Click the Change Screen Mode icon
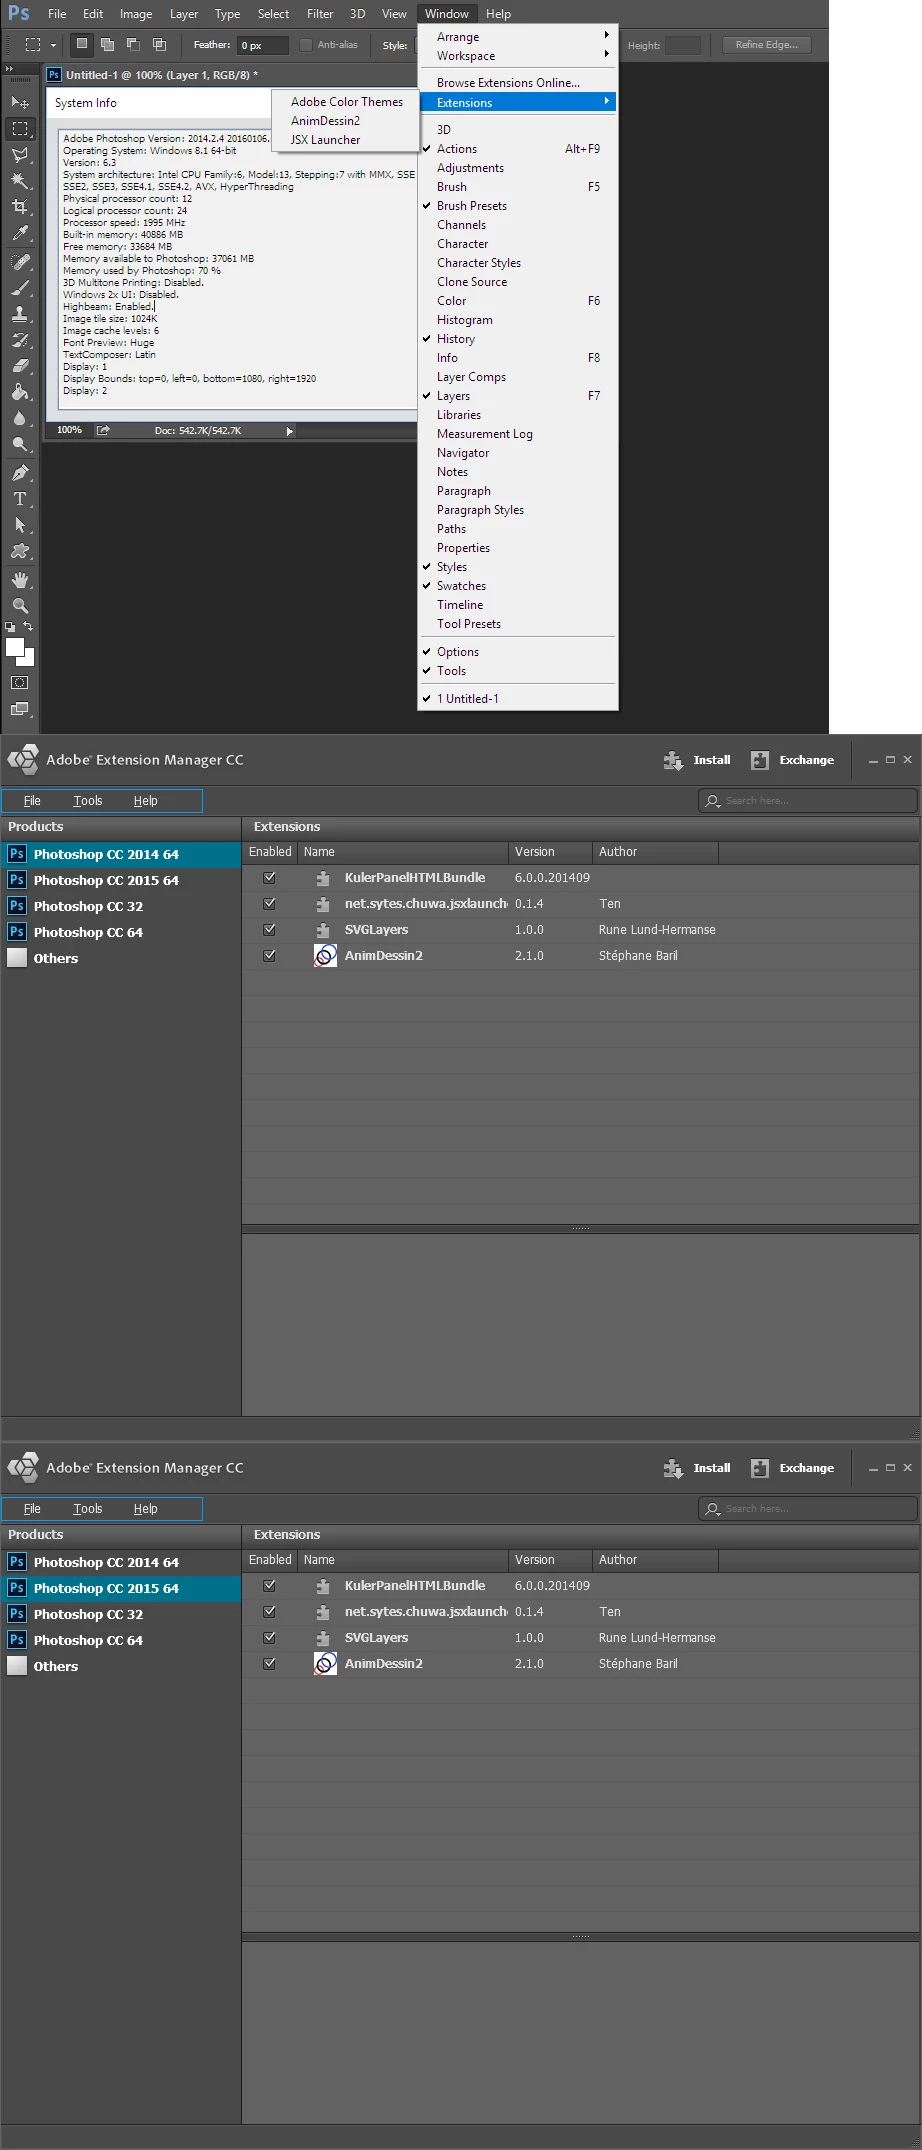The width and height of the screenshot is (922, 2150). [x=20, y=709]
